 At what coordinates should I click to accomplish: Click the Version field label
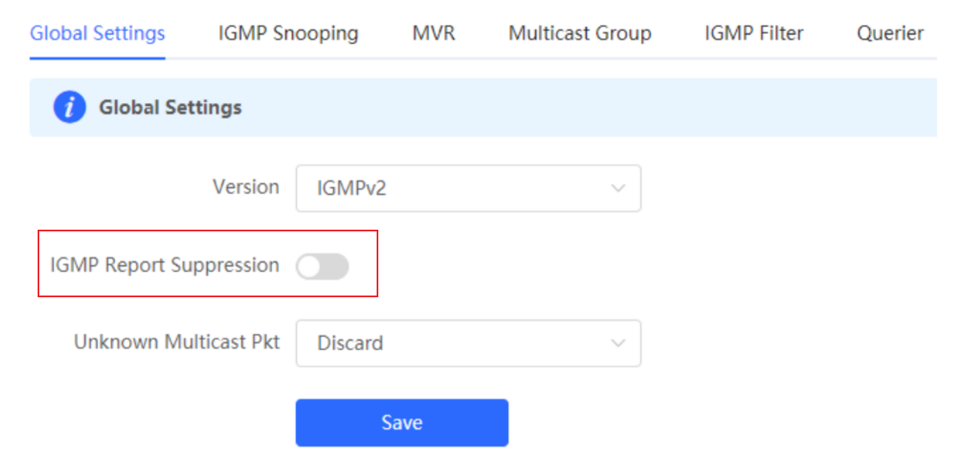pos(246,187)
